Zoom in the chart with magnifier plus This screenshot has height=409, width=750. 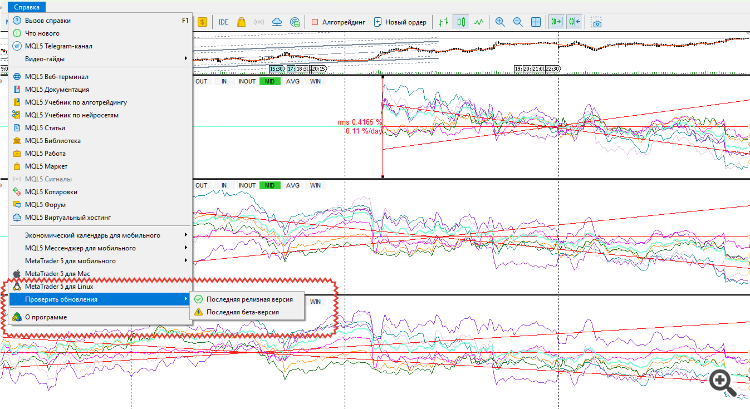(x=501, y=21)
